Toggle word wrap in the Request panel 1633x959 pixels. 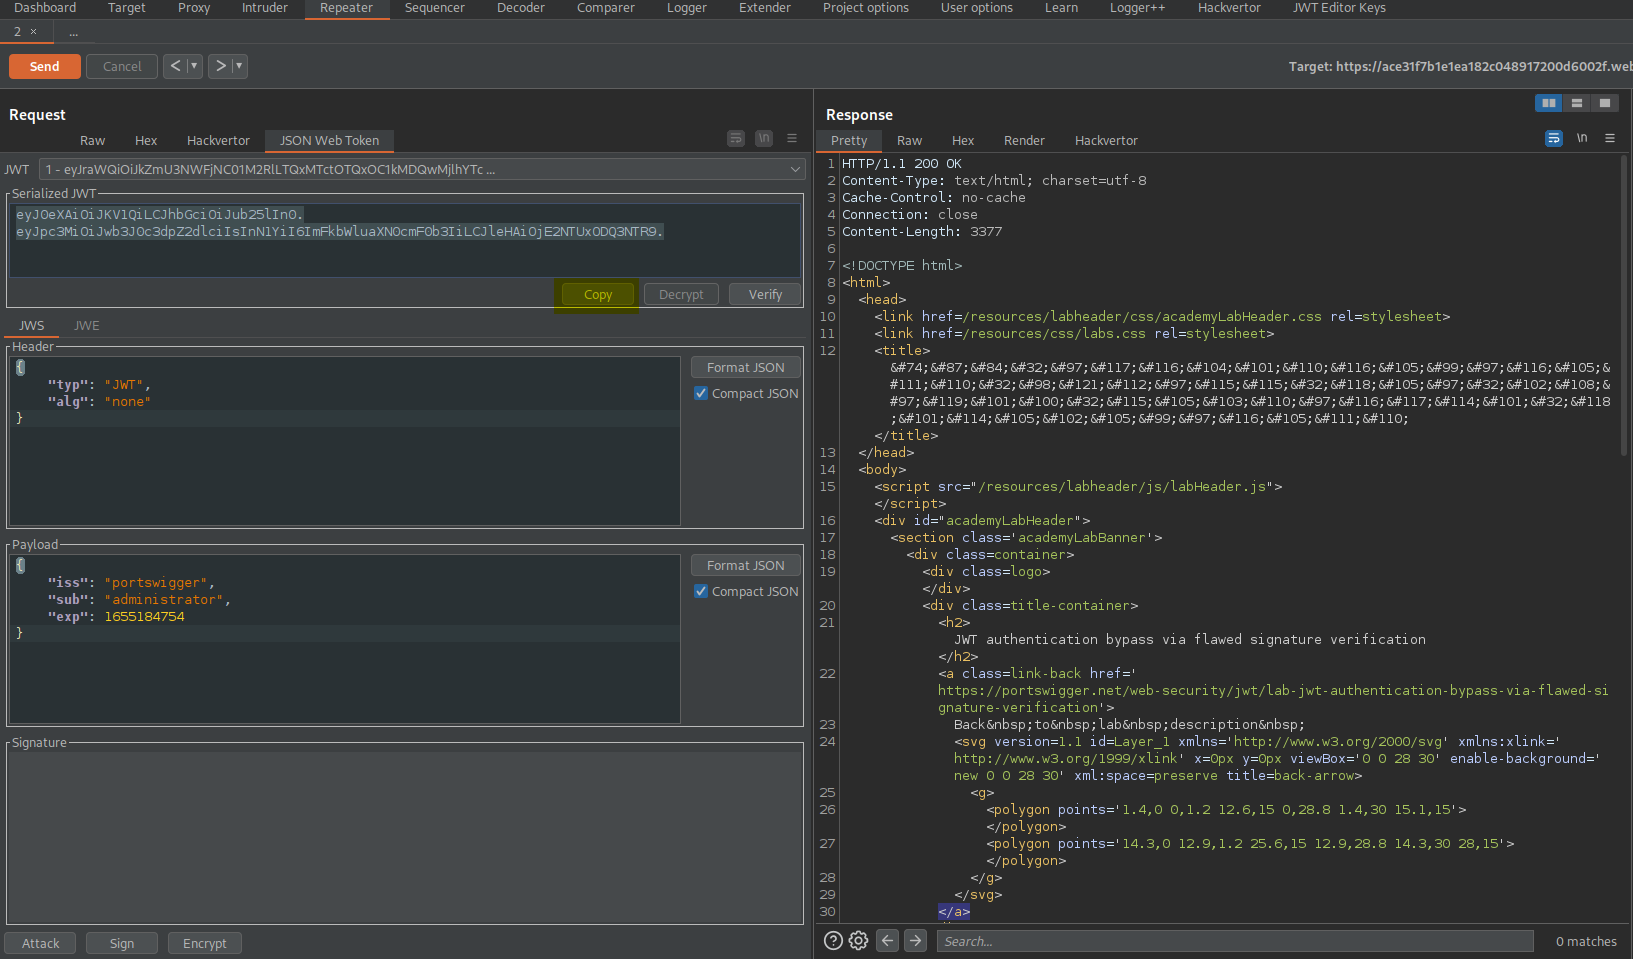pos(736,138)
